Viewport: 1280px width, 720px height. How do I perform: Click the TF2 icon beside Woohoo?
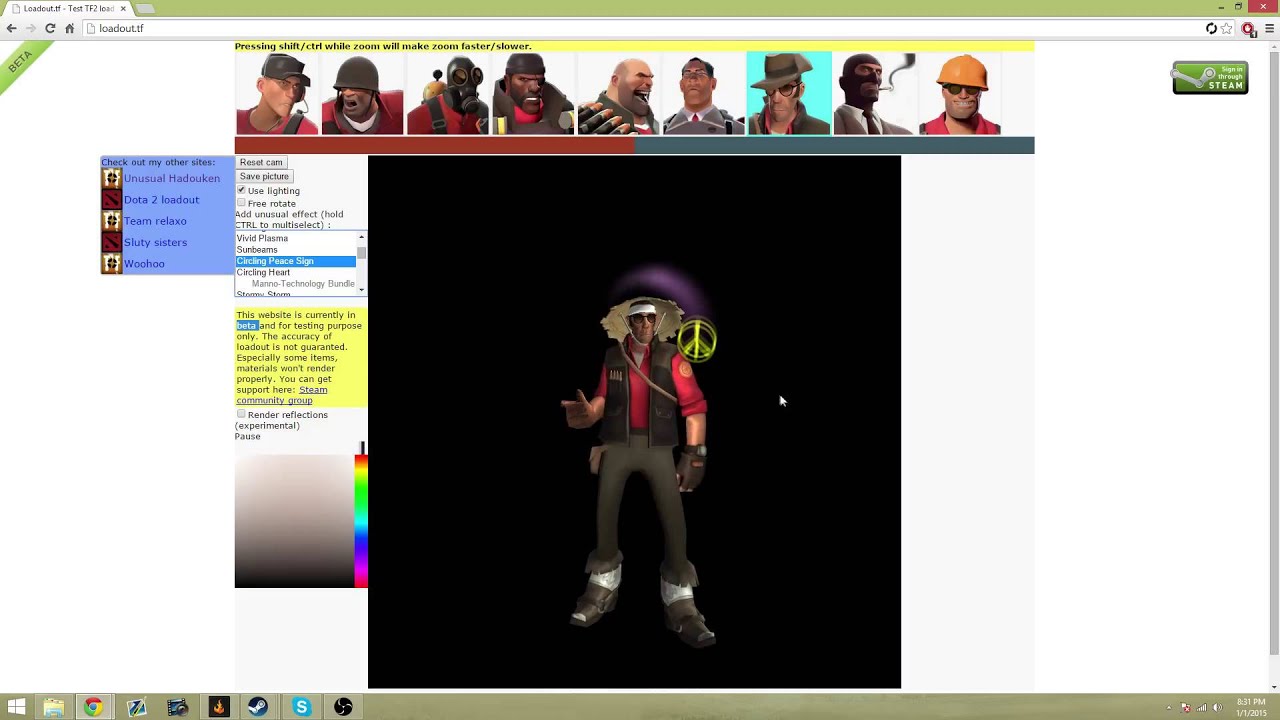(x=111, y=264)
